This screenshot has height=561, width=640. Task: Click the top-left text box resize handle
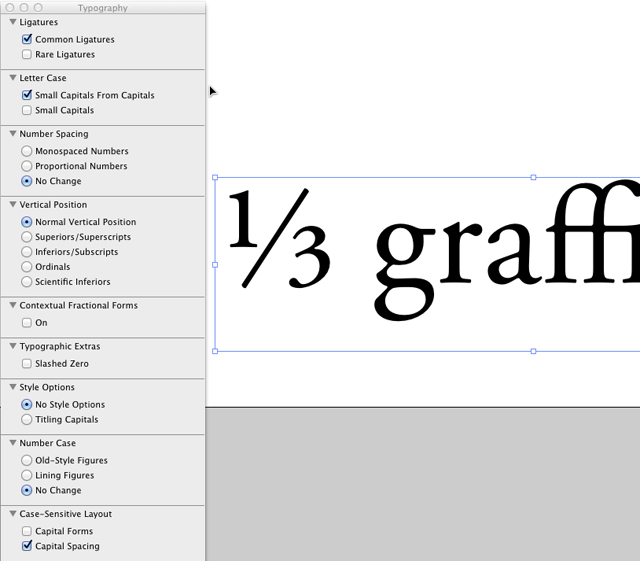tap(215, 178)
